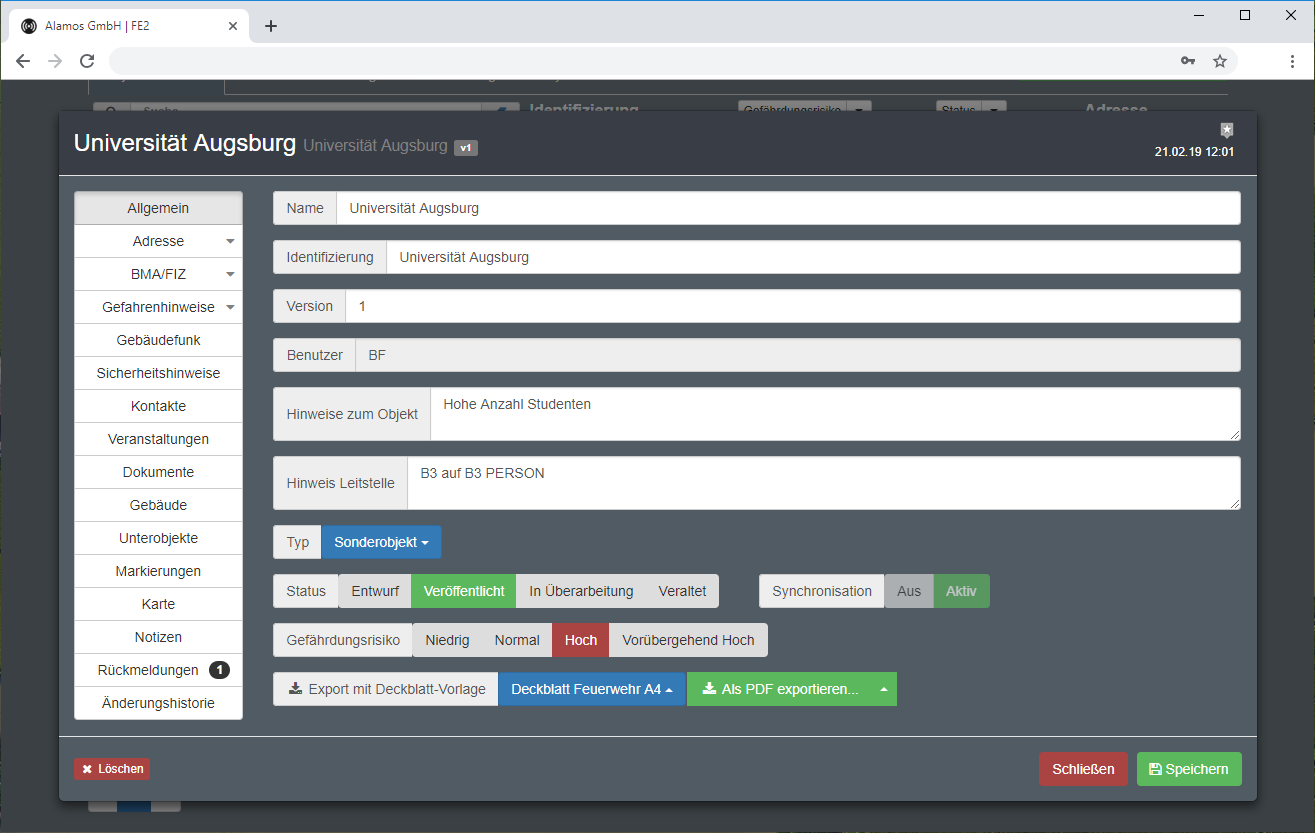Click Export mit Deckblatt-Vorlage button
The height and width of the screenshot is (833, 1315).
386,689
